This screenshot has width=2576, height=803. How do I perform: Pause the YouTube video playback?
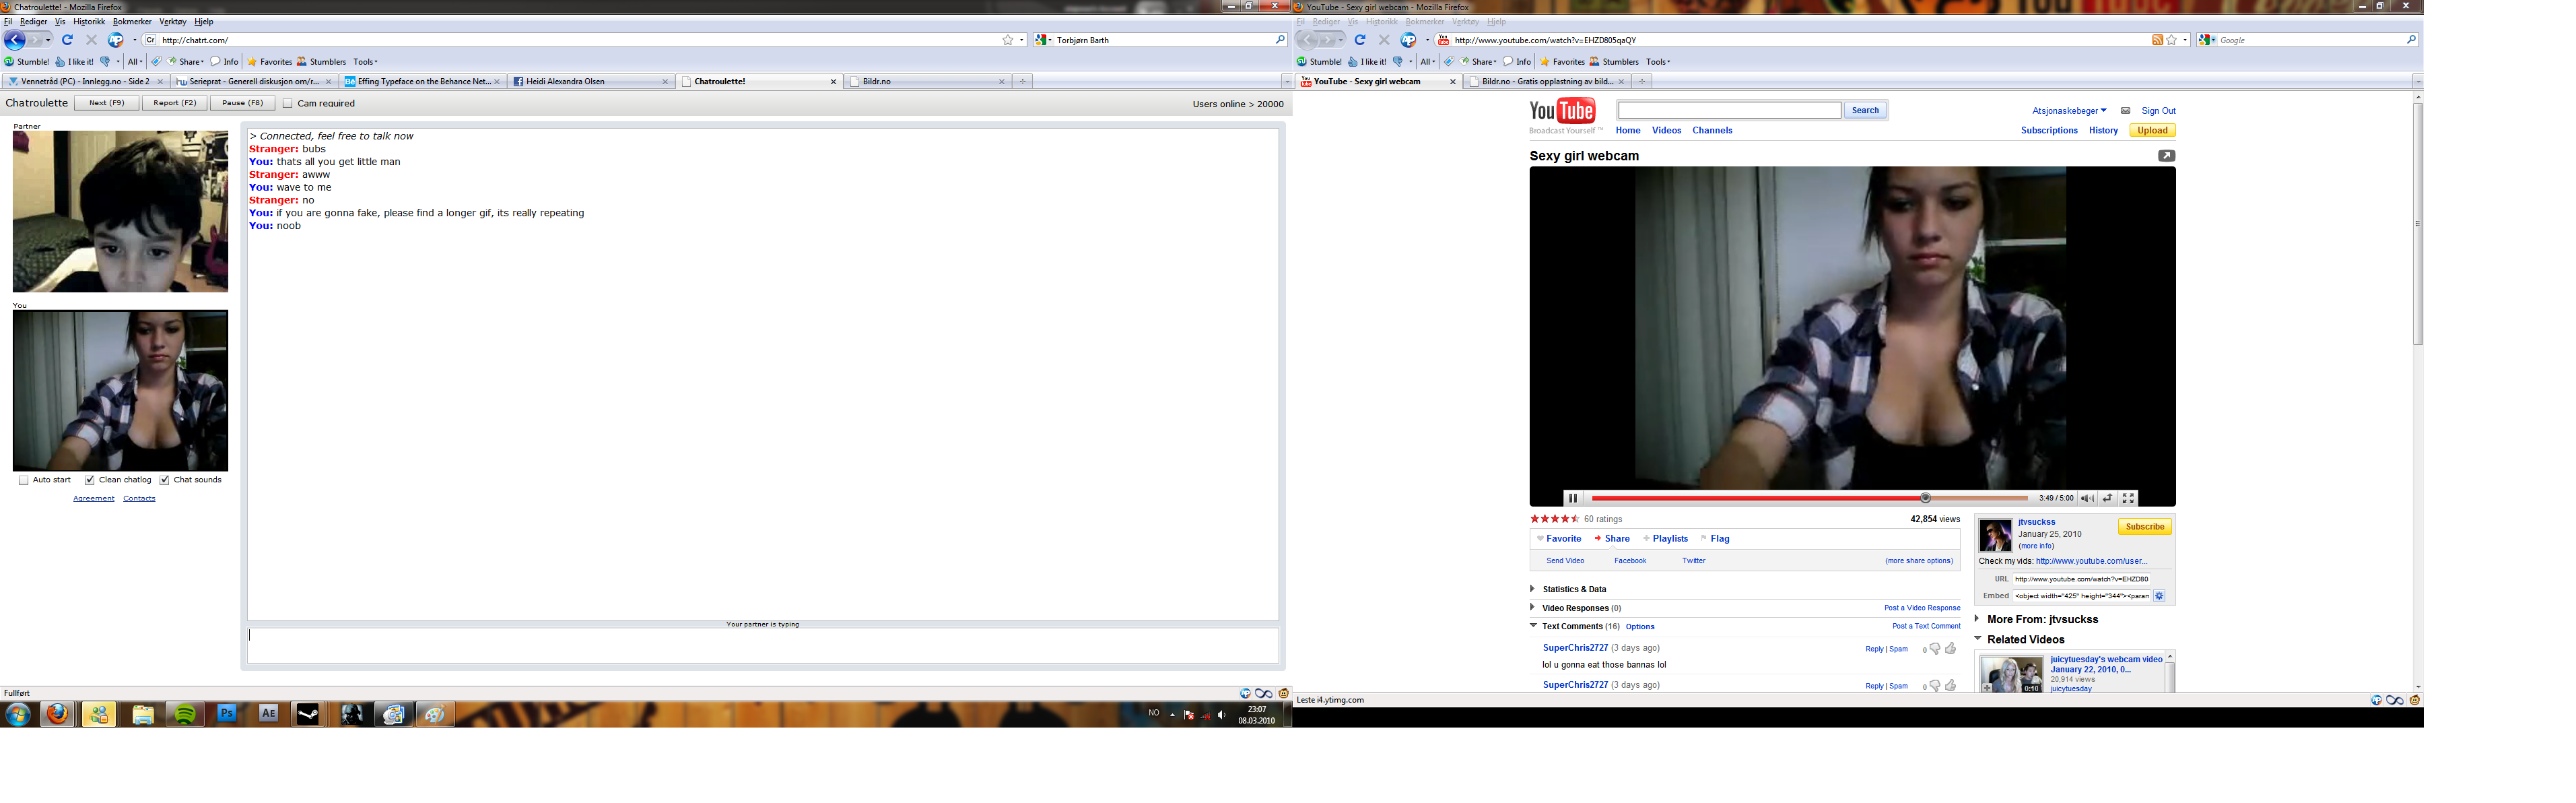pyautogui.click(x=1572, y=498)
